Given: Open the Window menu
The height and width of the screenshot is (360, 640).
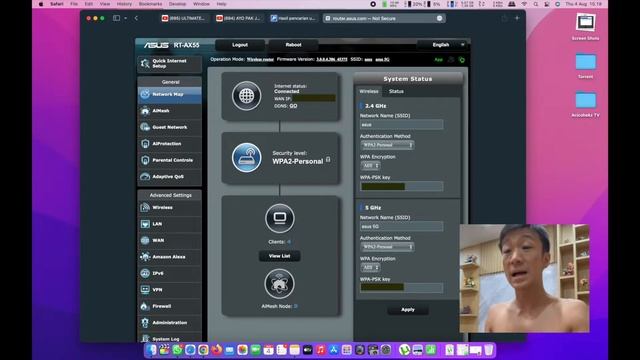Looking at the screenshot, I should [x=201, y=4].
